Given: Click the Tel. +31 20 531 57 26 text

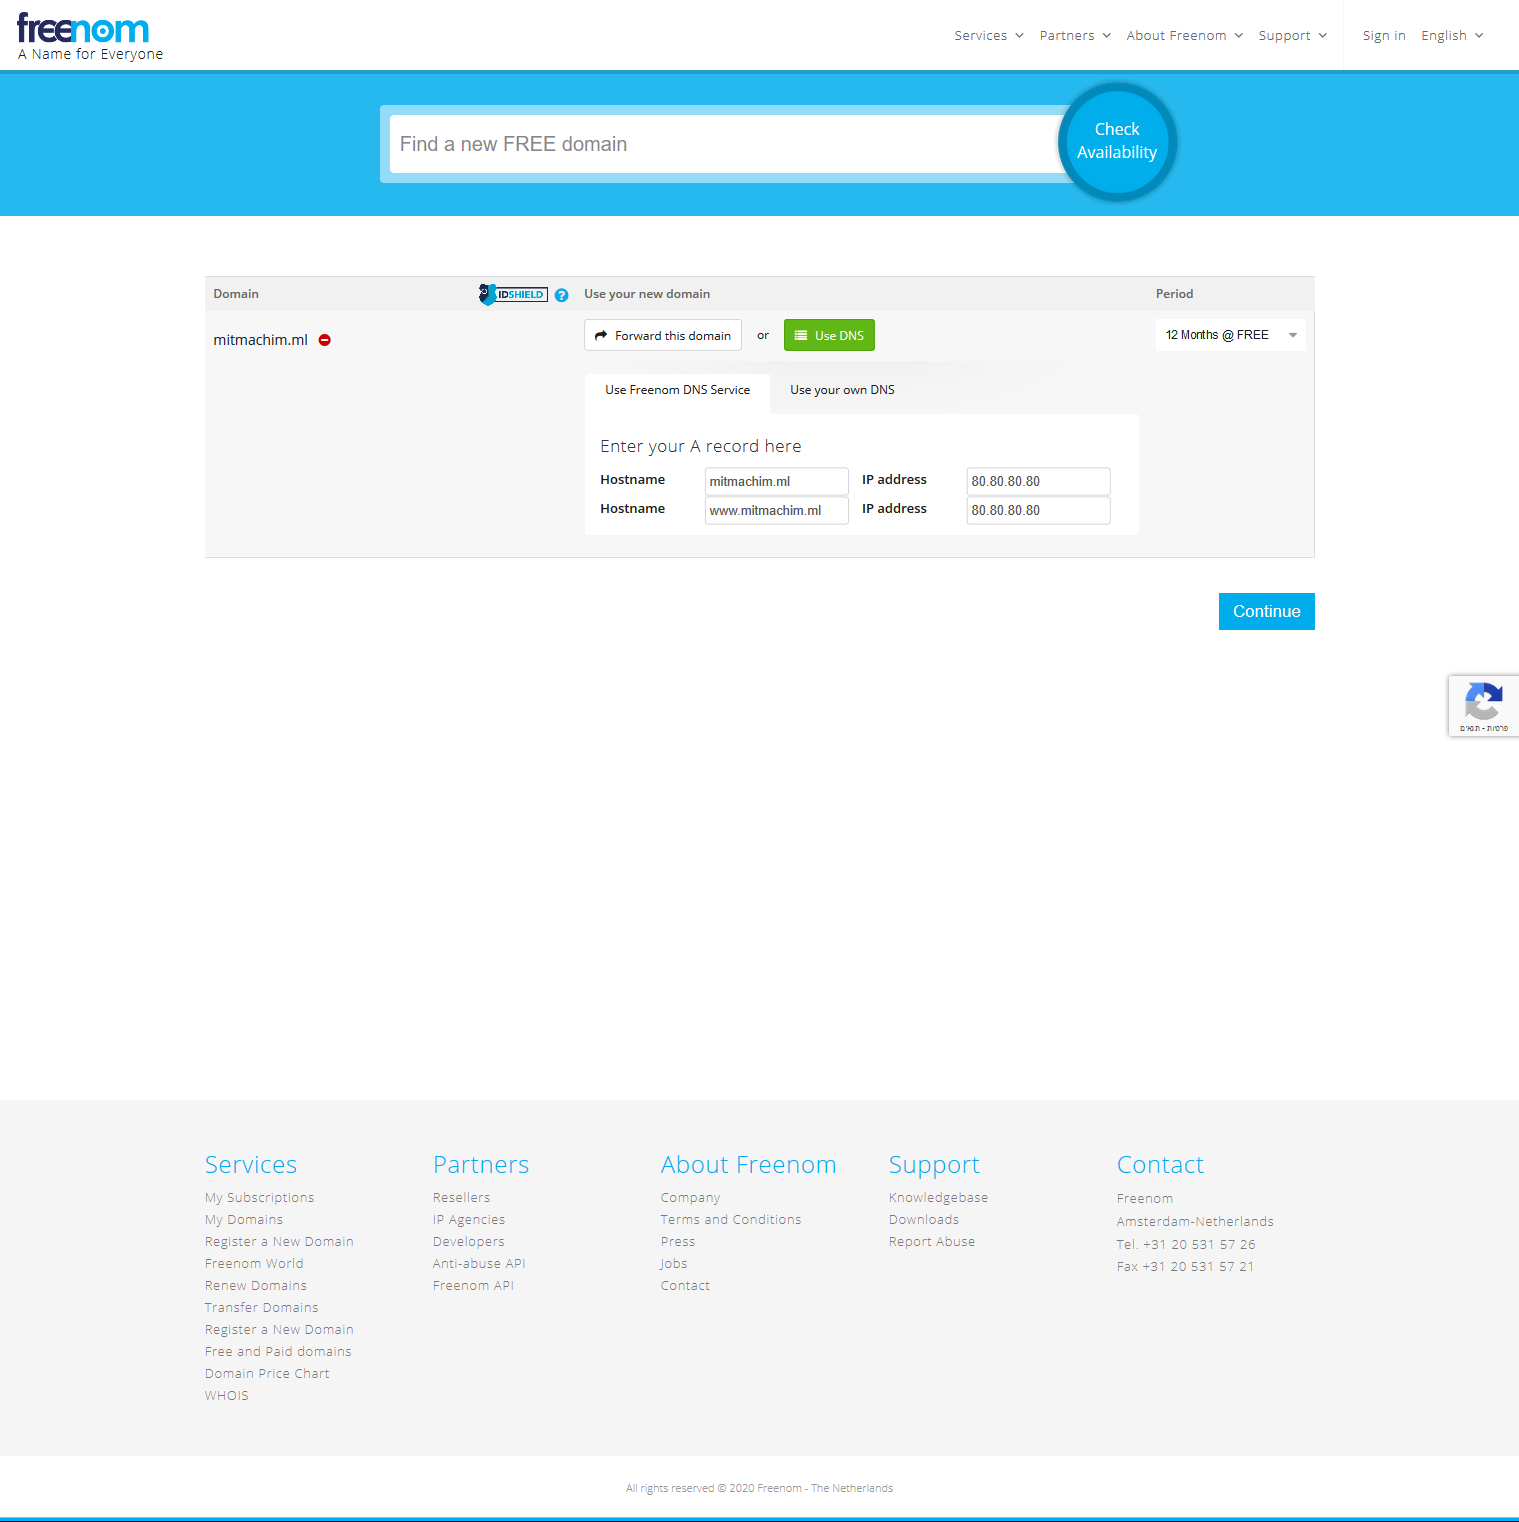Looking at the screenshot, I should (x=1186, y=1244).
